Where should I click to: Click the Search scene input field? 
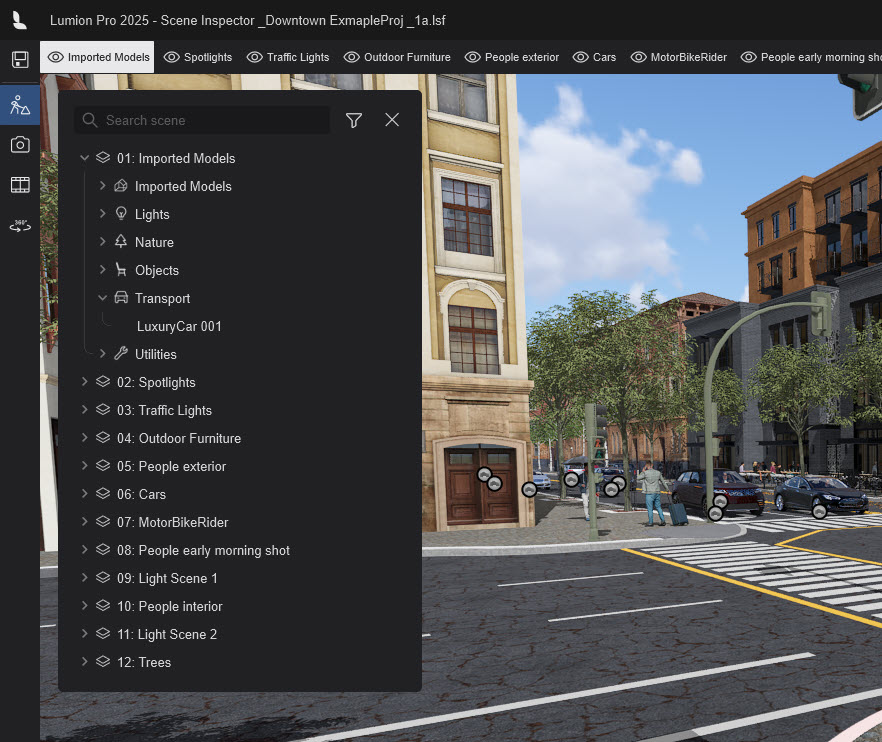point(210,120)
